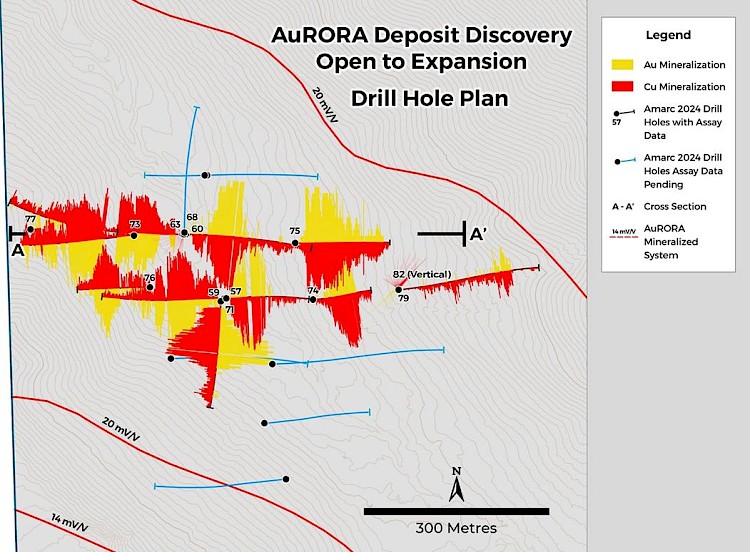The height and width of the screenshot is (552, 750).
Task: Select 'AuRORA Deposit Discovery' title text
Action: point(422,37)
